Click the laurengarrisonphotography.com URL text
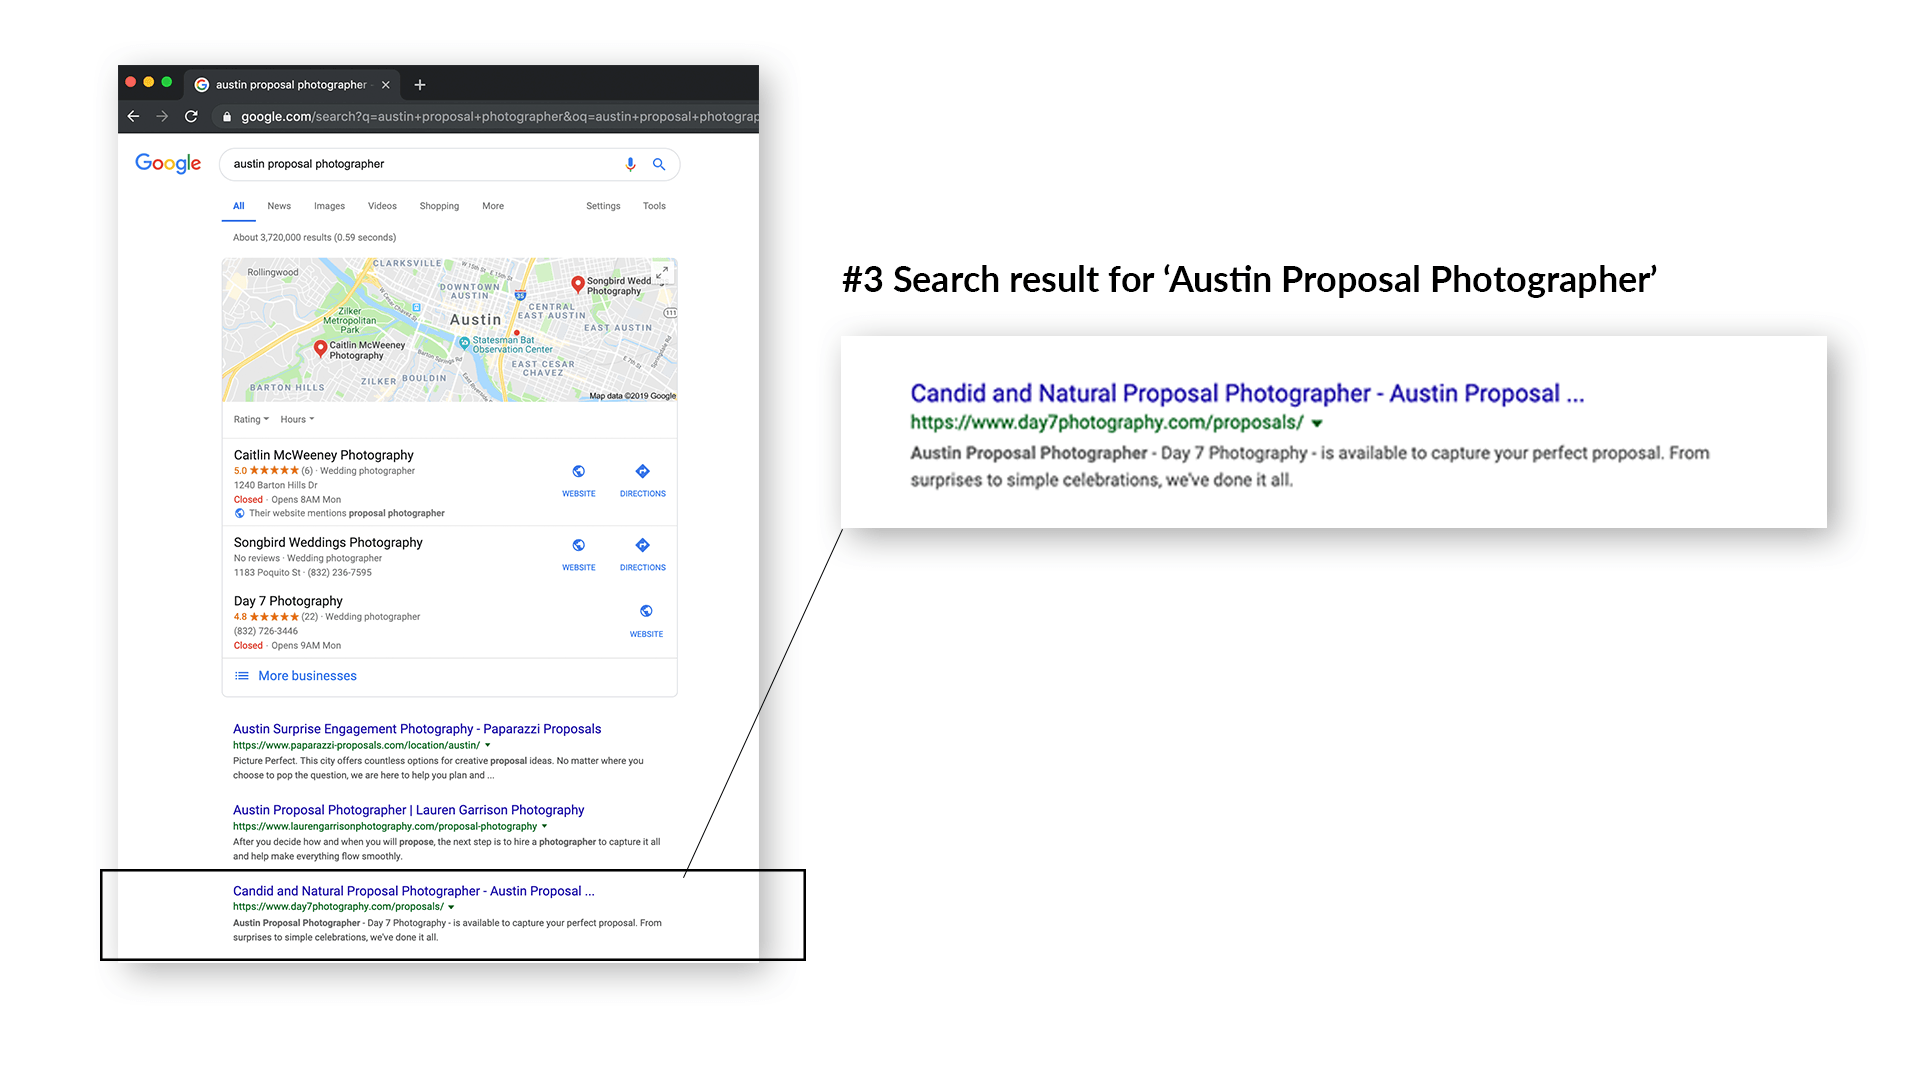 click(x=385, y=827)
